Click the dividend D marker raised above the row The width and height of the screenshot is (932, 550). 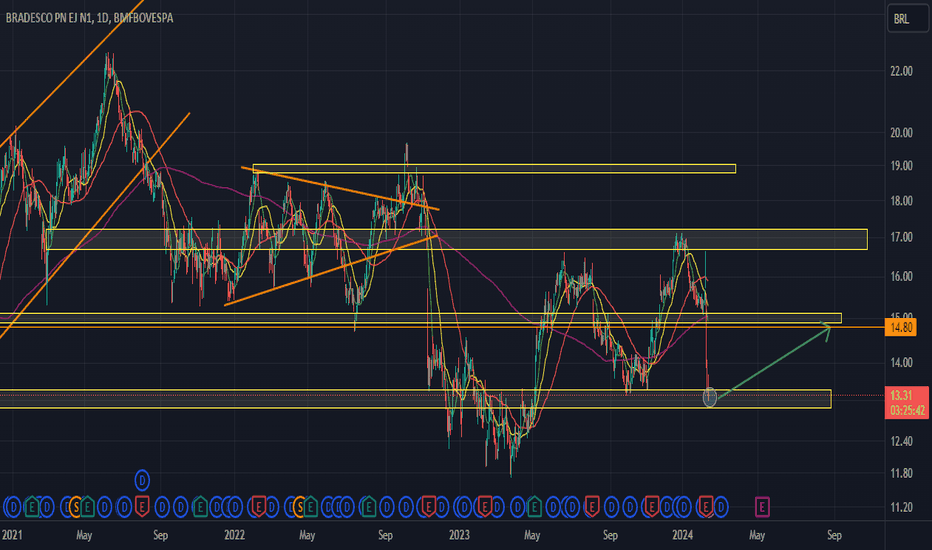pos(142,480)
